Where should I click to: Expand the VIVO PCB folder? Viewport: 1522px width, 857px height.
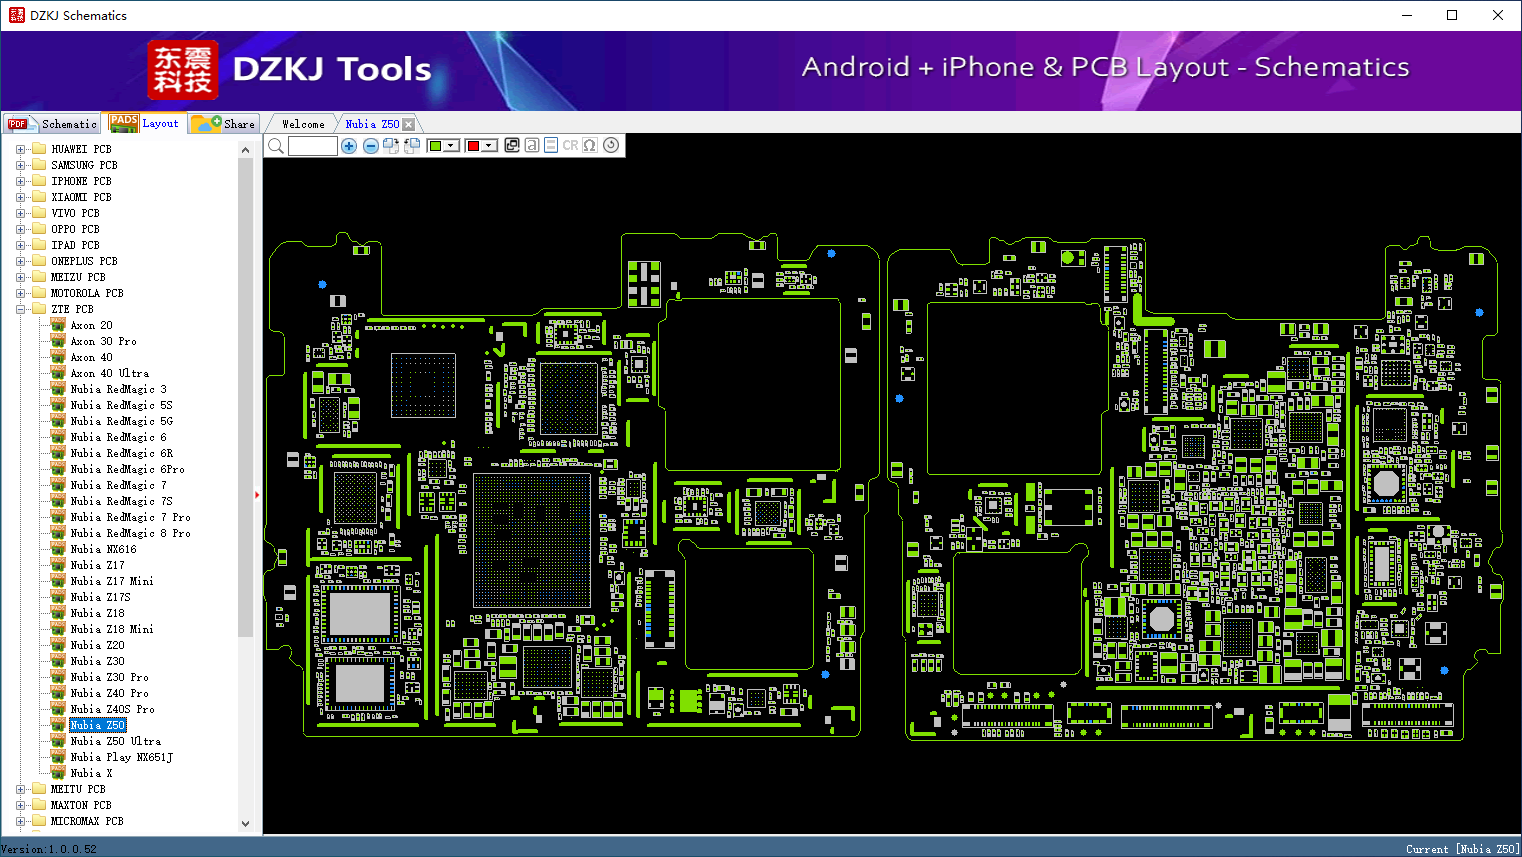pos(20,213)
